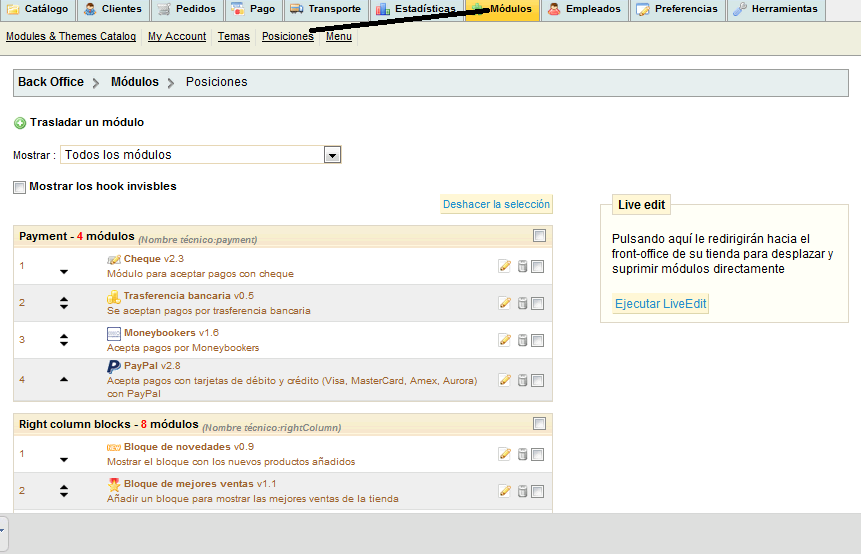Remove PayPal module via trash icon
This screenshot has width=861, height=554.
coord(522,380)
